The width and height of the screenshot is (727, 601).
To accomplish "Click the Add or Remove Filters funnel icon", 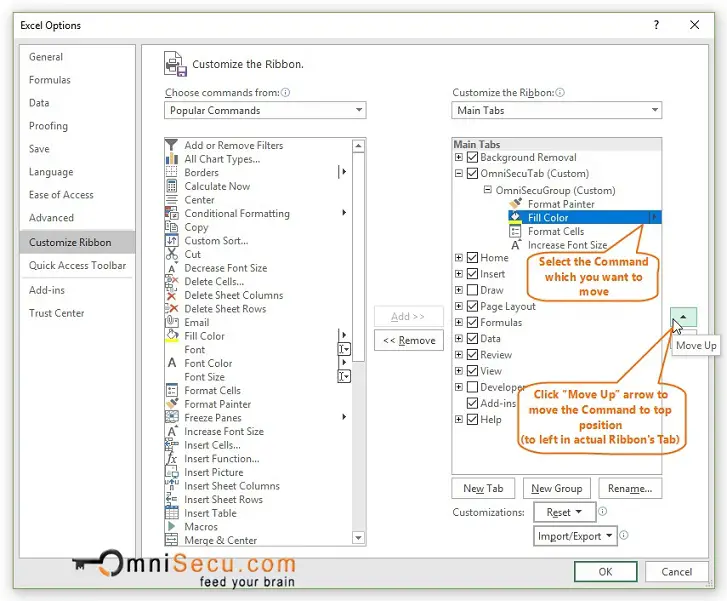I will pos(172,145).
